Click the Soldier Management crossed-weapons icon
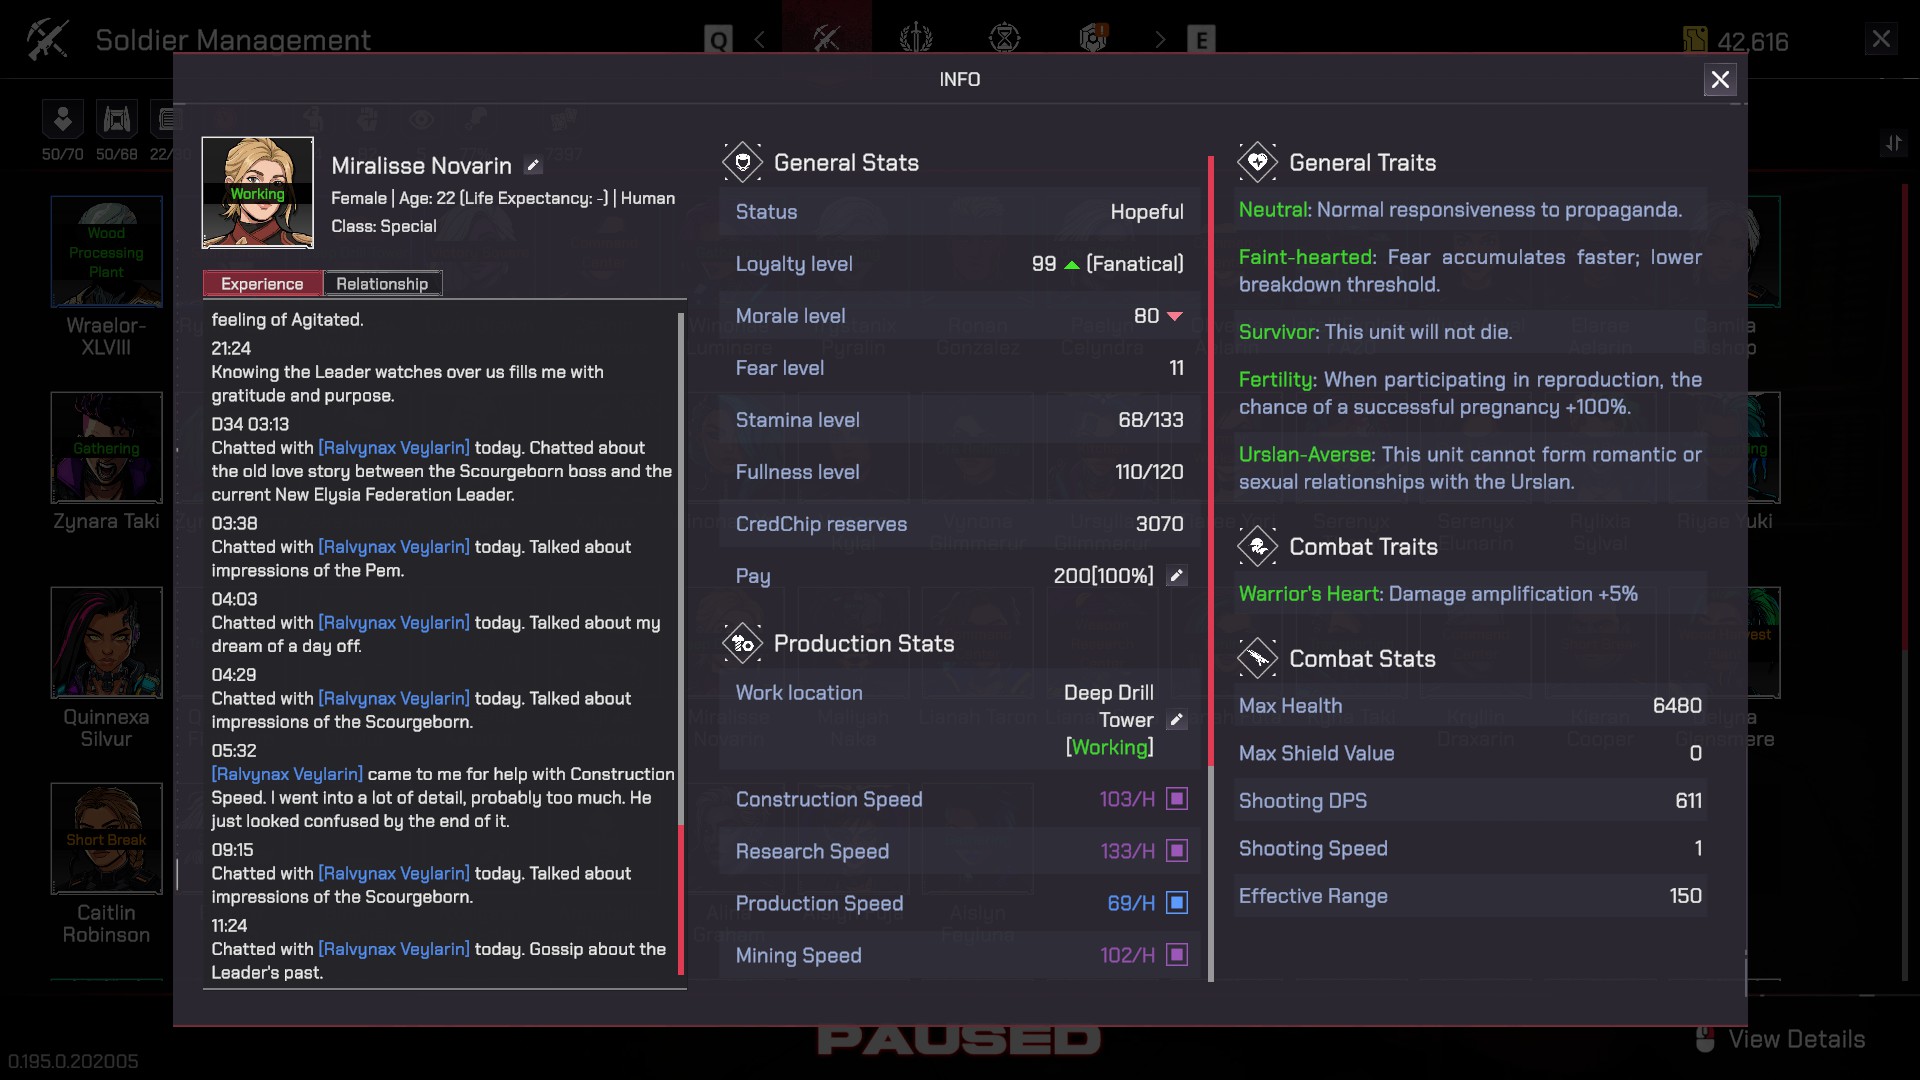Screen dimensions: 1920x1080 click(47, 40)
